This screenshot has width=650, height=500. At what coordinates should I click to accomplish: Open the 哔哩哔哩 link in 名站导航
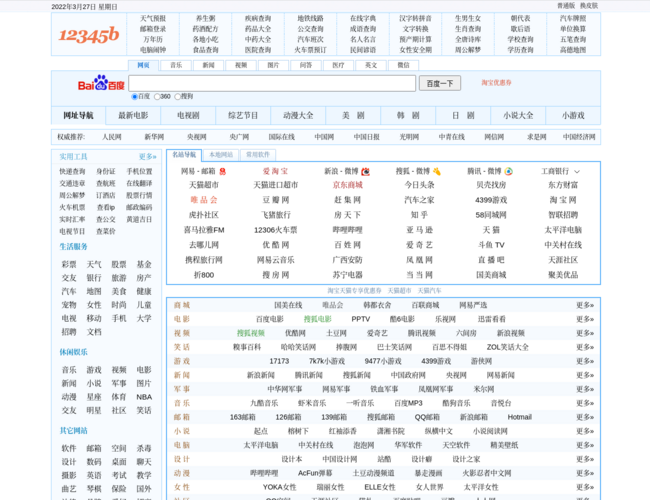click(347, 230)
